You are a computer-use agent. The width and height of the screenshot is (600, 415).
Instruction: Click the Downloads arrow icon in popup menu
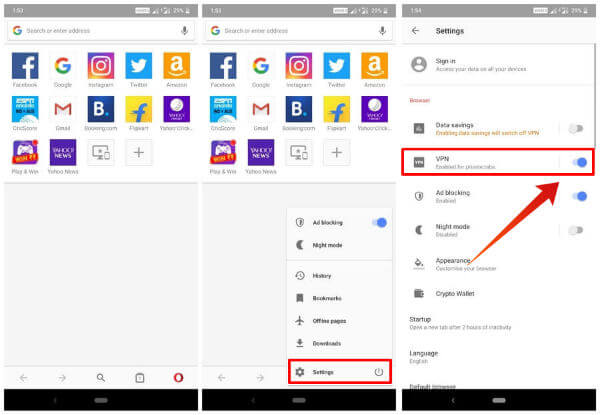(x=300, y=342)
